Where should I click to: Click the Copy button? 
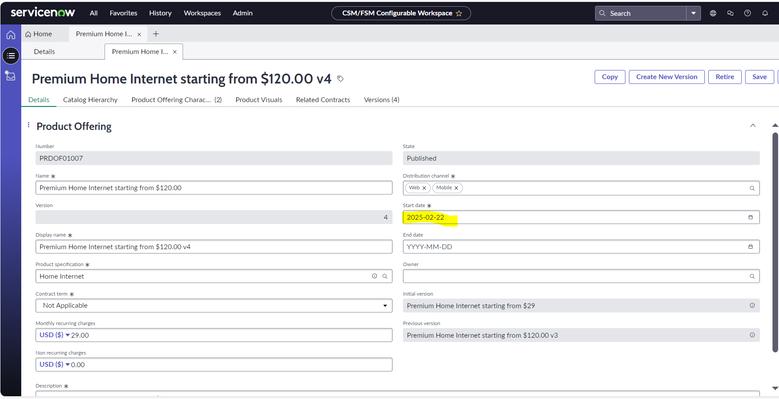610,77
